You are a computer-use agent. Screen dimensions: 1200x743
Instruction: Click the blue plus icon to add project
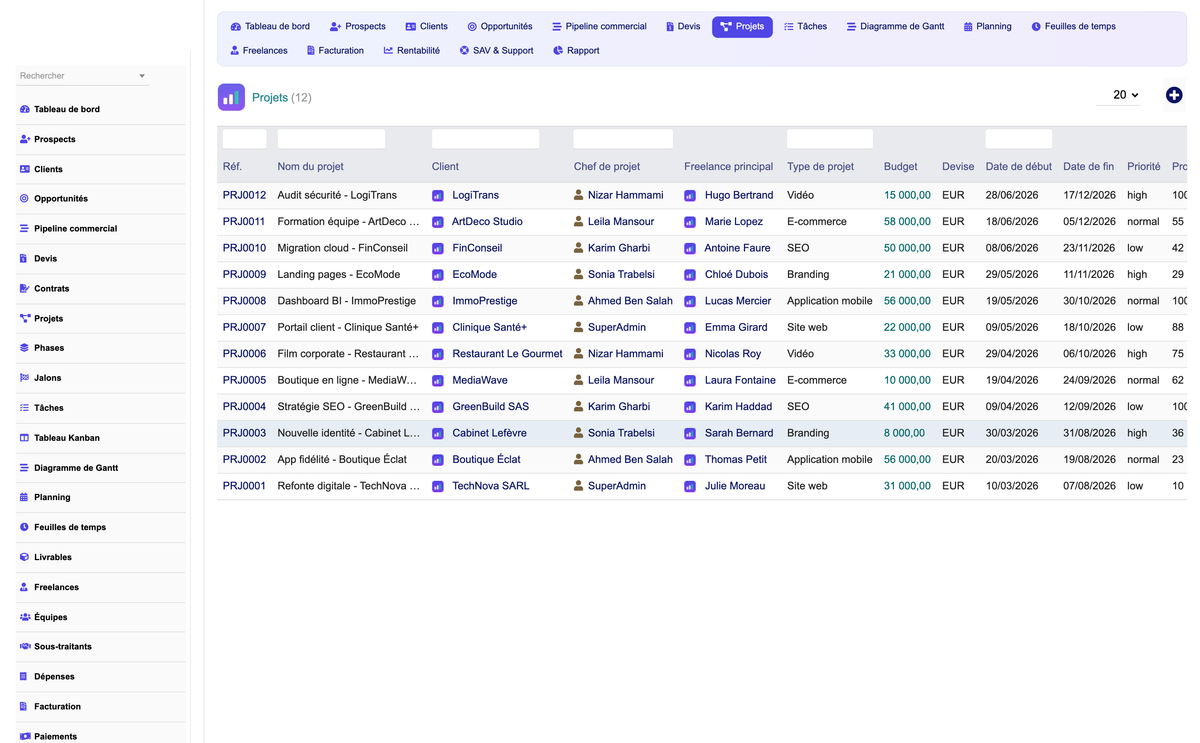point(1174,95)
